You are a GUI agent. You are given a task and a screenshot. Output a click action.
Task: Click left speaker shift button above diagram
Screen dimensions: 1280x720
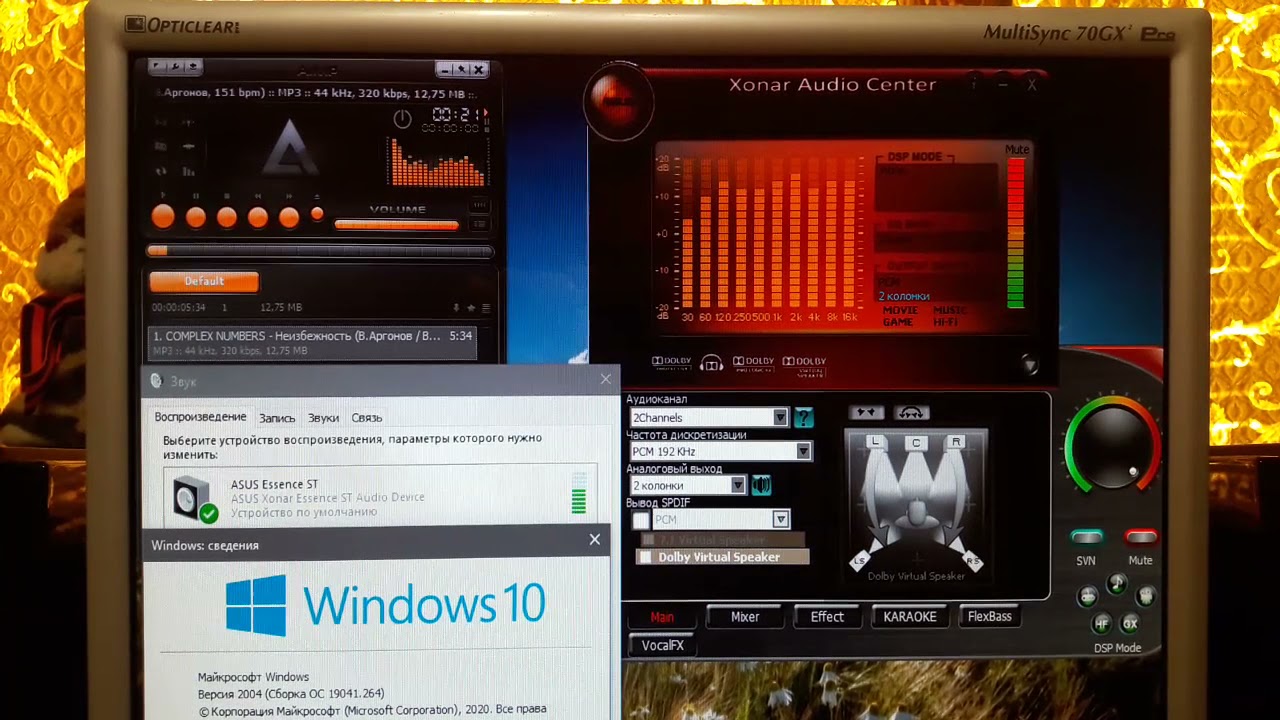(866, 412)
